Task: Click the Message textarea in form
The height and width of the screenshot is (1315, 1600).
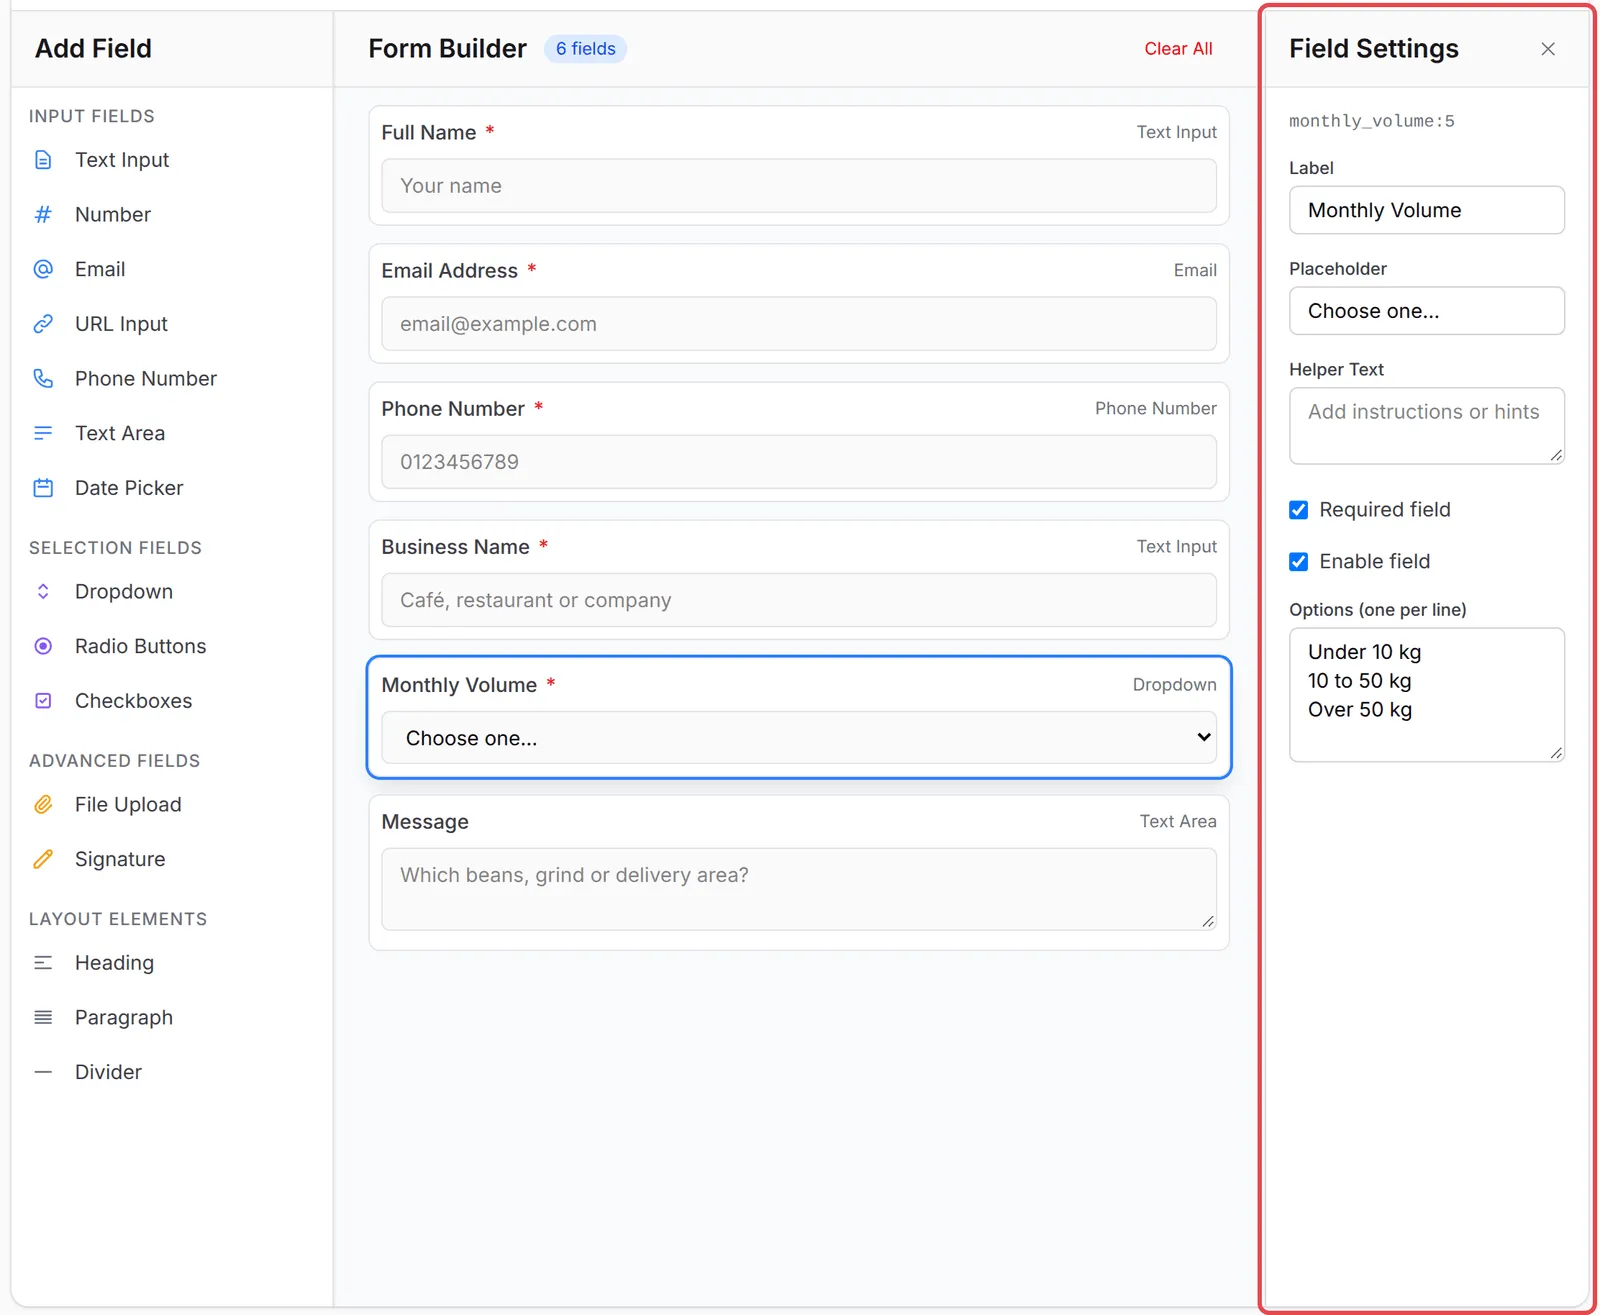Action: click(x=799, y=889)
